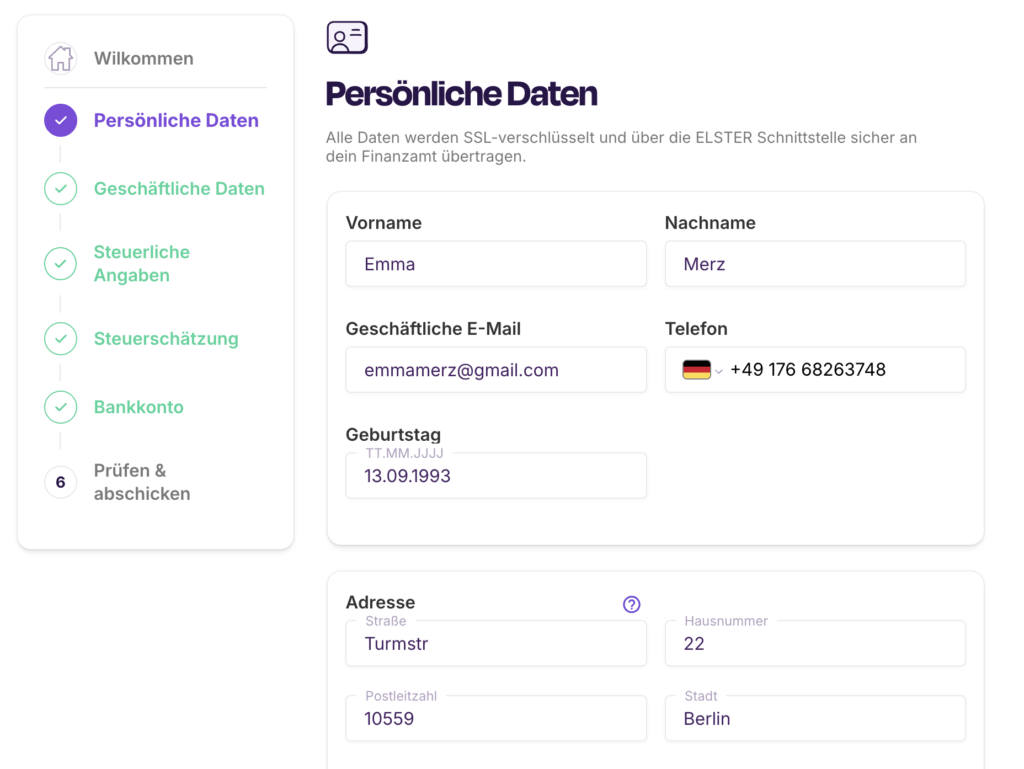Screen dimensions: 1024x769
Task: Click the purple checkmark for Persönliche Daten
Action: [x=61, y=120]
